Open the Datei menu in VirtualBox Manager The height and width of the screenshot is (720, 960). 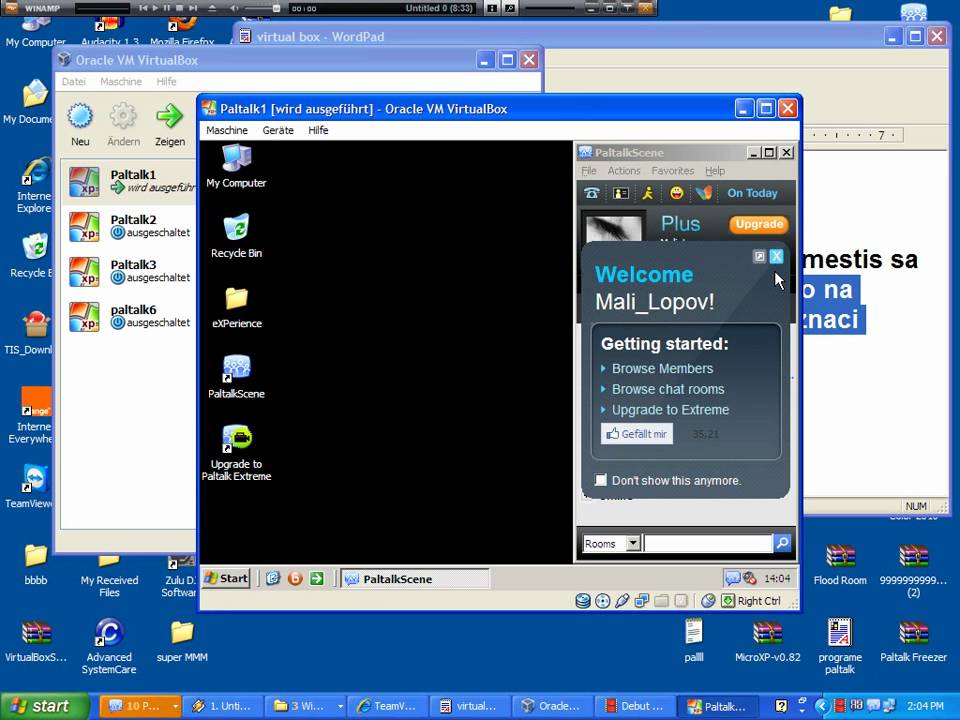(x=73, y=81)
